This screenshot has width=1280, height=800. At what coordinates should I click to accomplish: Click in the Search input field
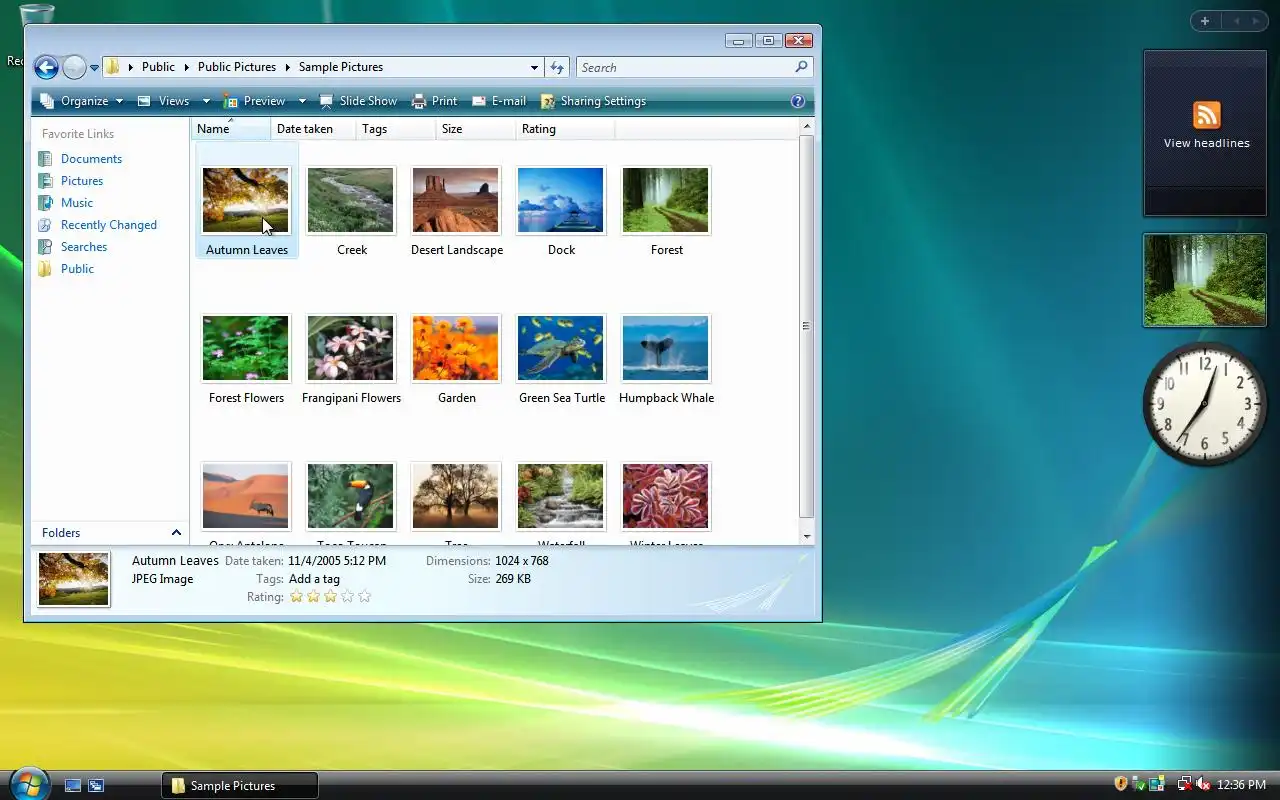coord(685,67)
